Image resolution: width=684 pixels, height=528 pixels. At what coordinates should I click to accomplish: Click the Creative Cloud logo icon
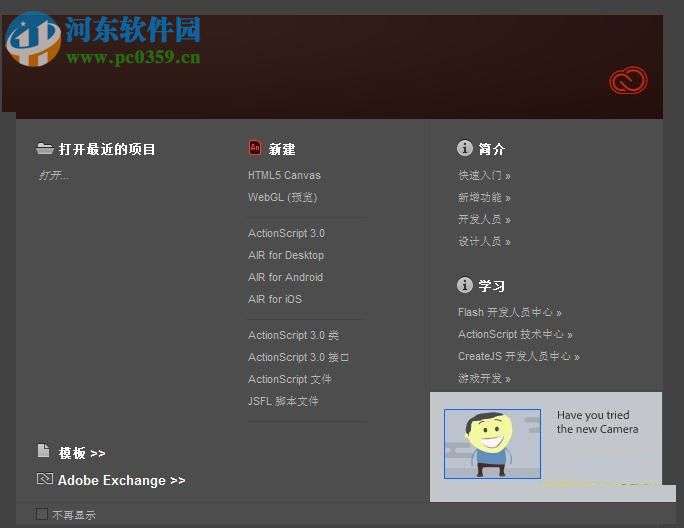[628, 80]
